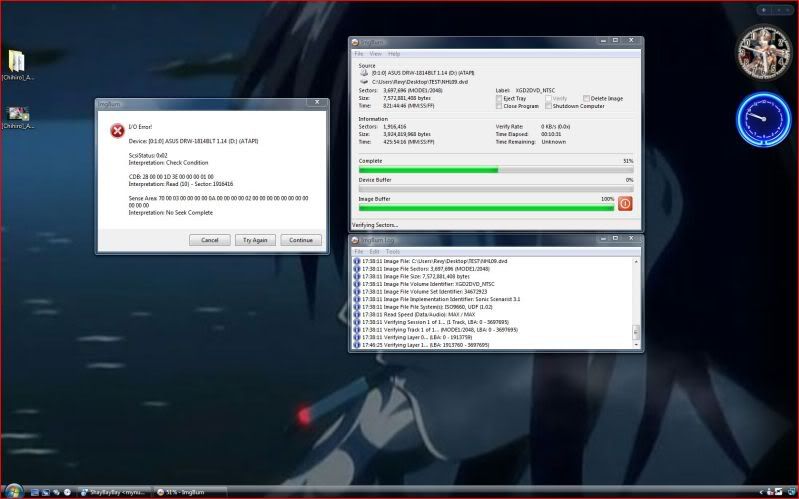Click the Complete progress bar

tap(496, 170)
